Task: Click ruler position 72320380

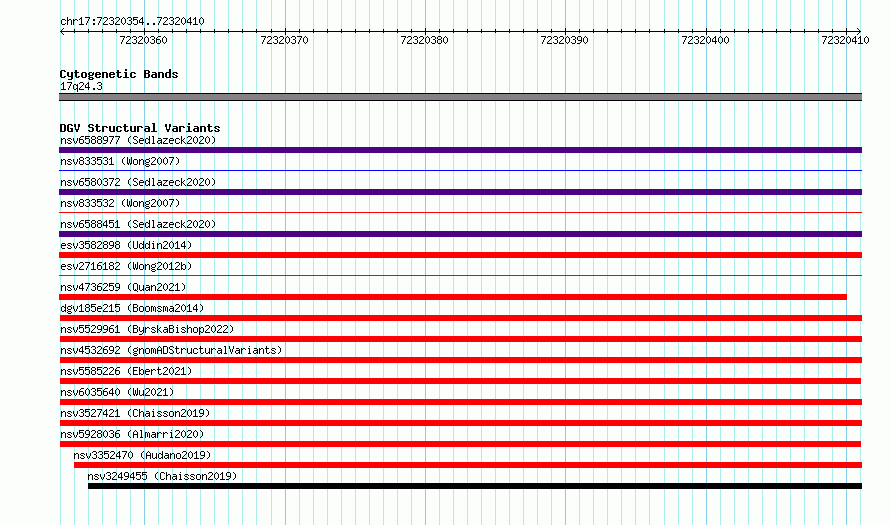Action: coord(425,40)
